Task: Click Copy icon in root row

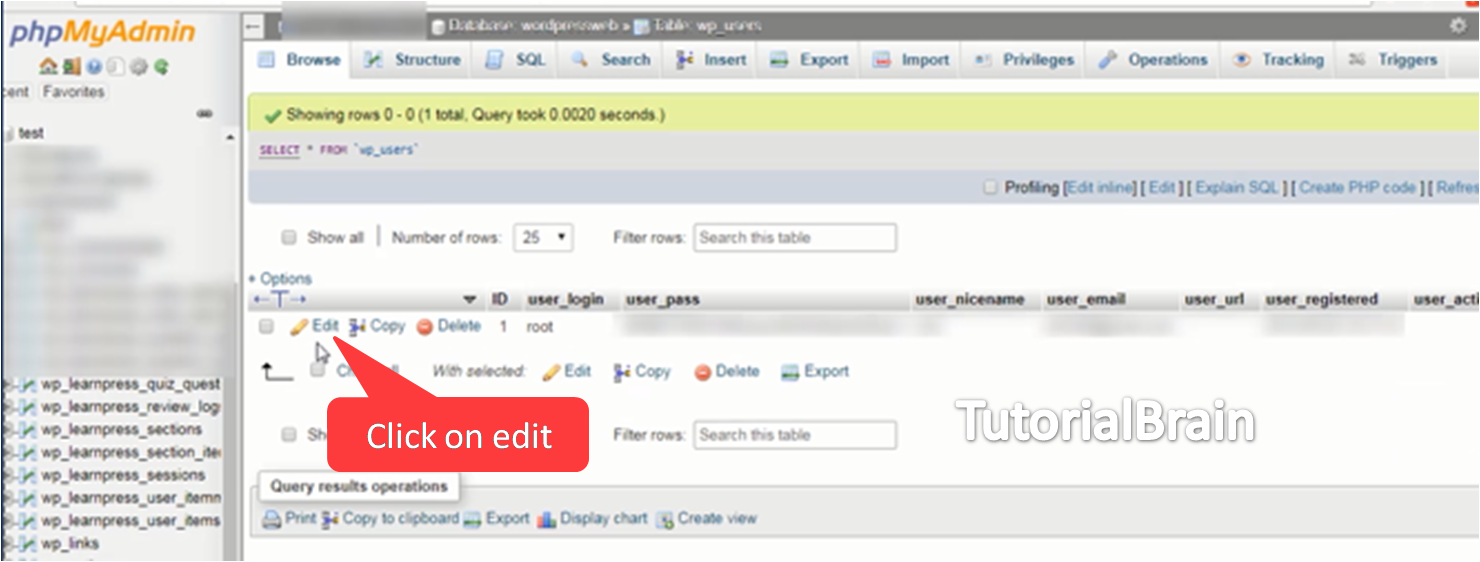Action: (x=357, y=327)
